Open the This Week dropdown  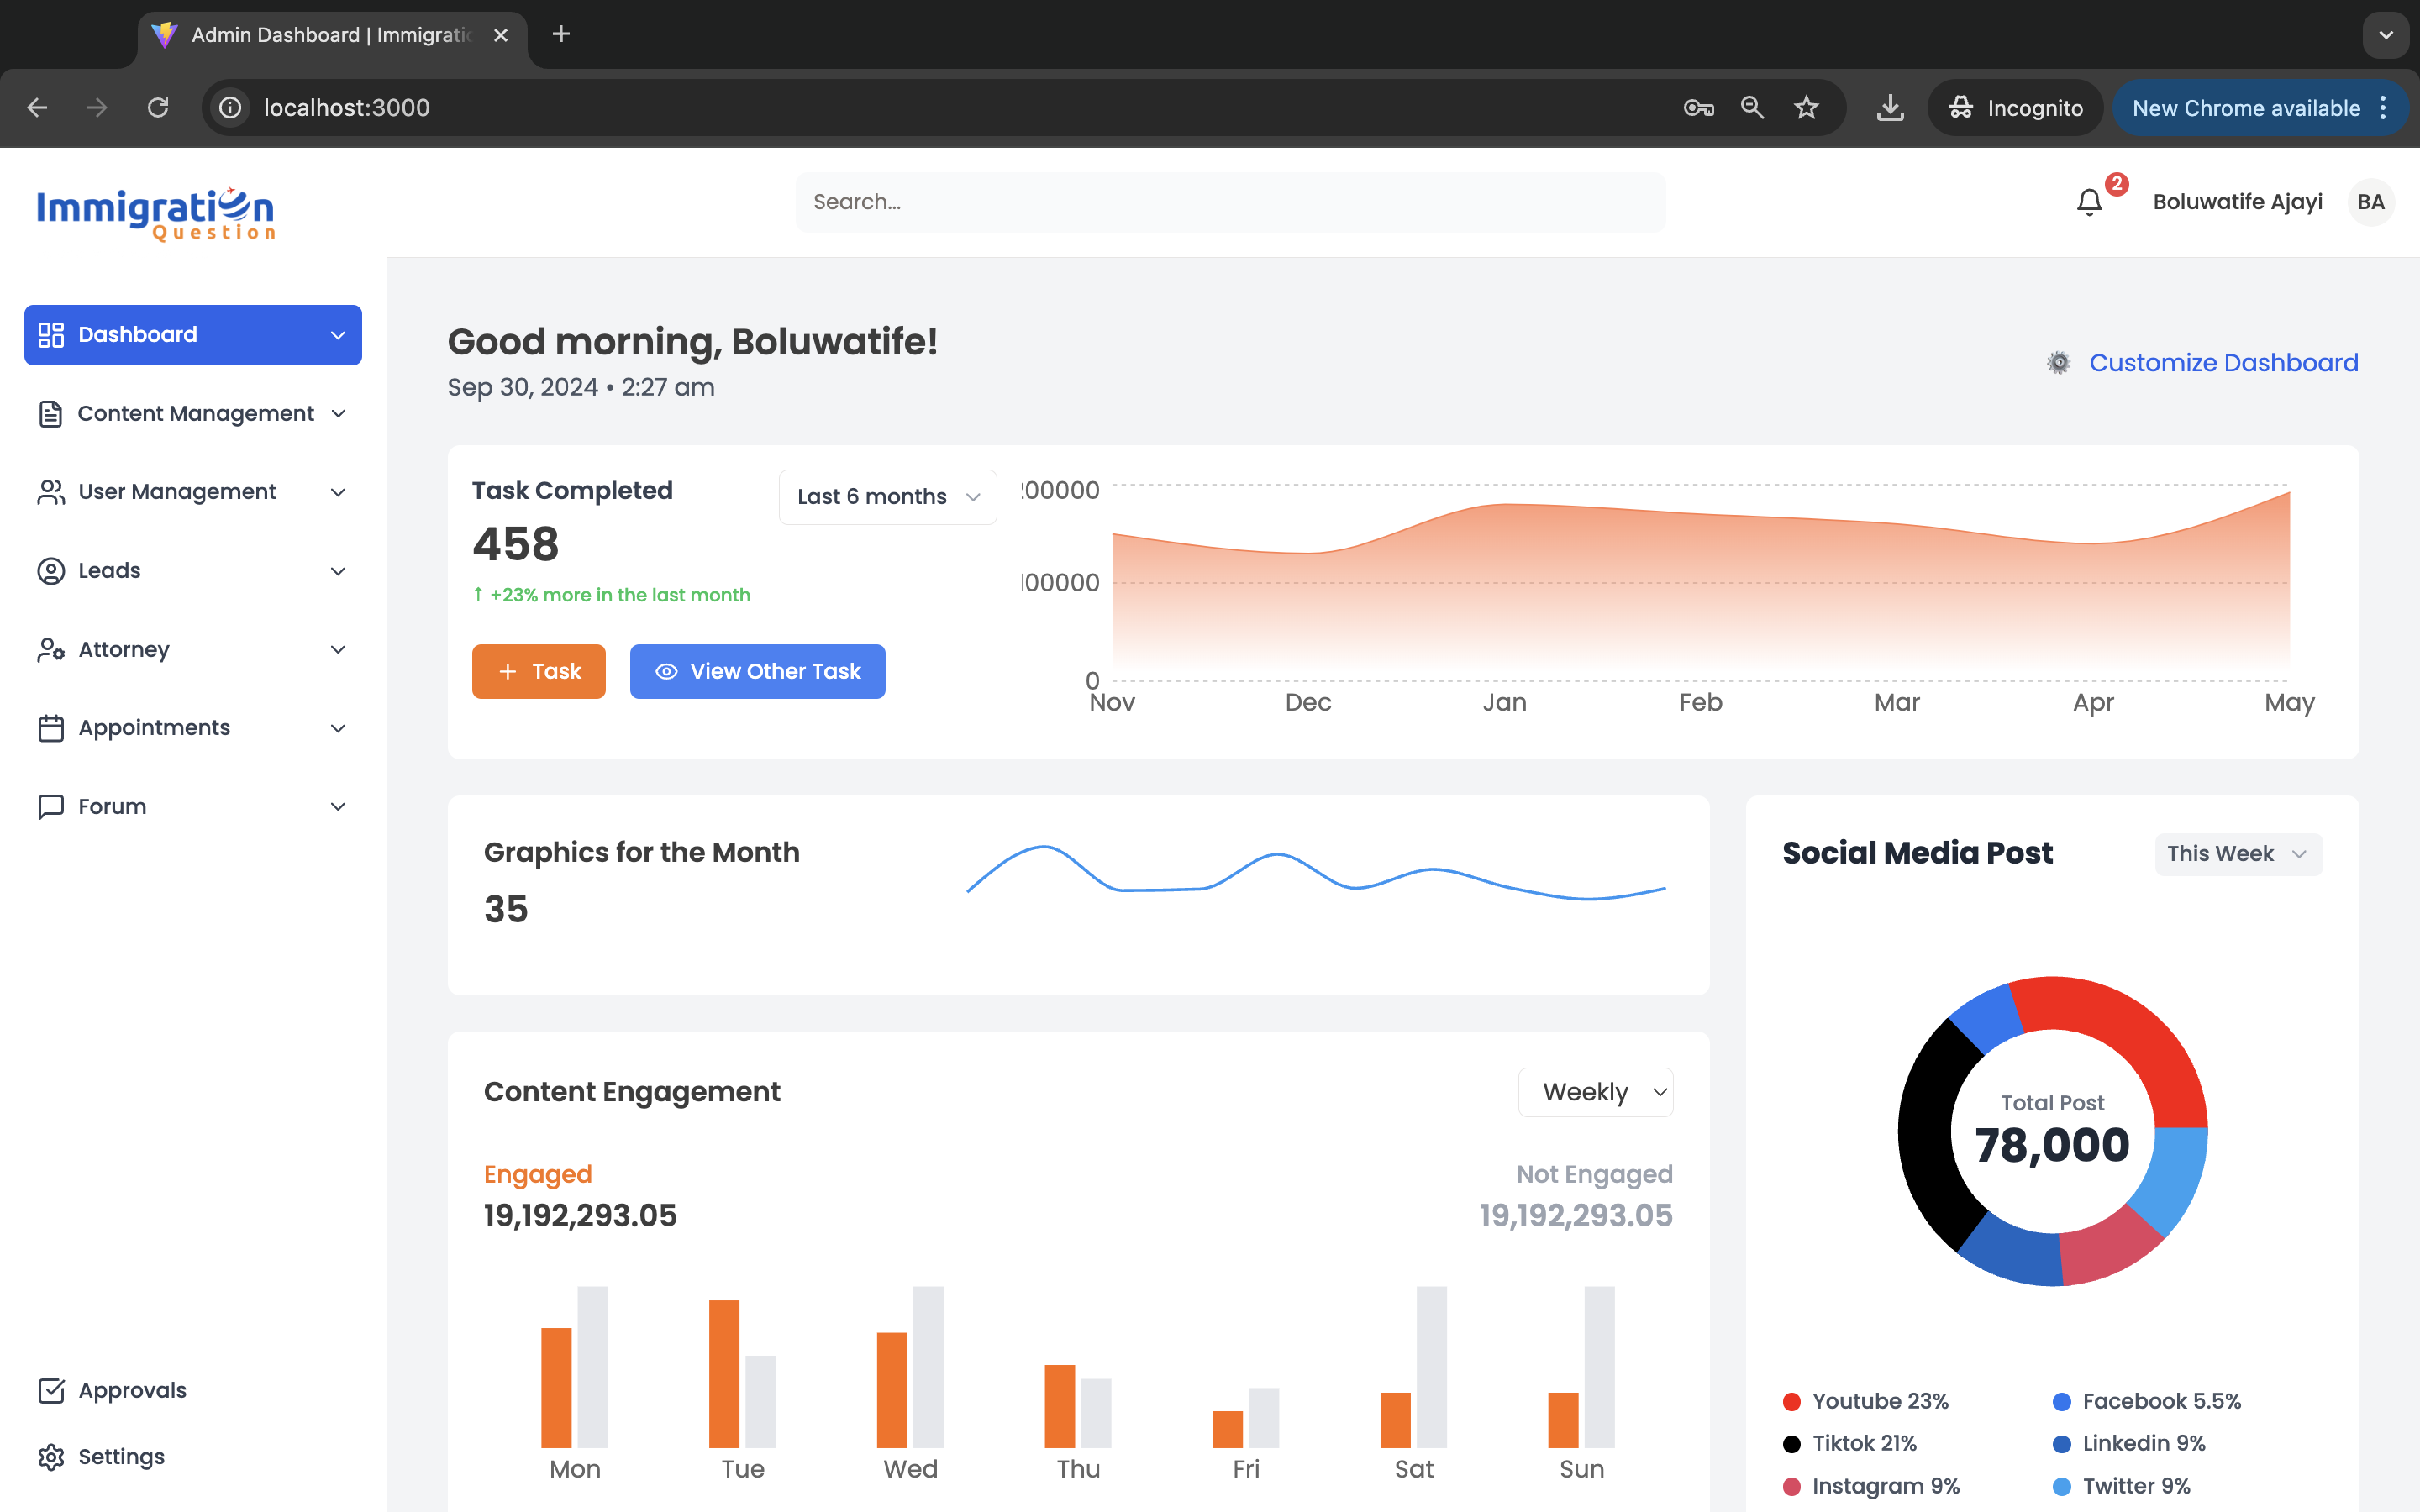2237,854
